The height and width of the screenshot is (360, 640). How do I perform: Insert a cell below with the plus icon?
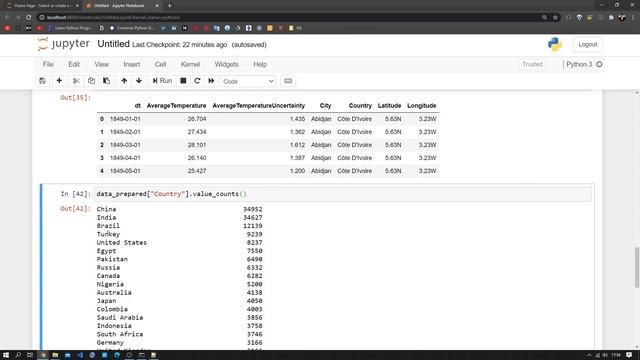coord(59,81)
